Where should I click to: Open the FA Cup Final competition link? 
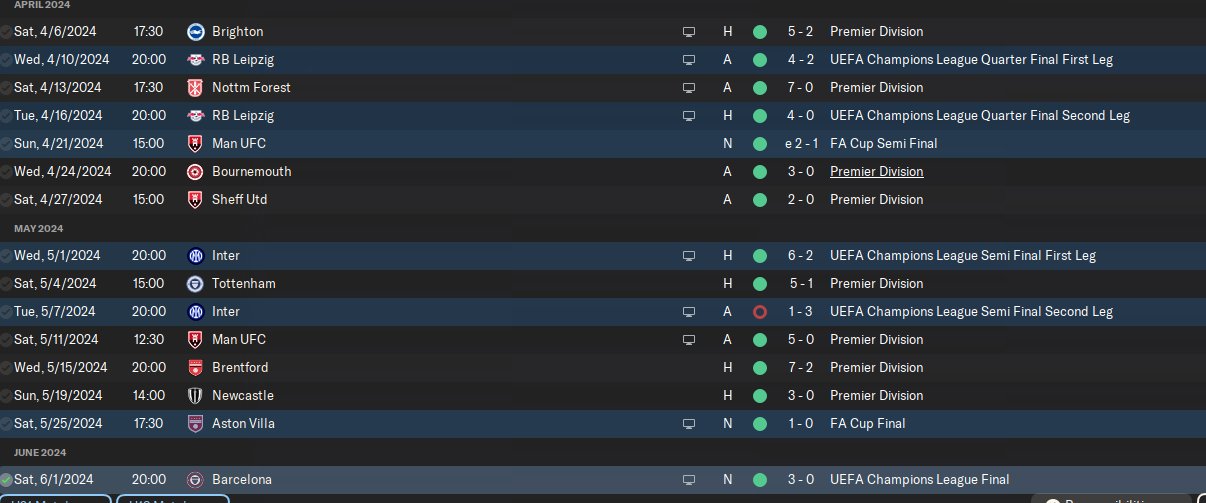(867, 424)
